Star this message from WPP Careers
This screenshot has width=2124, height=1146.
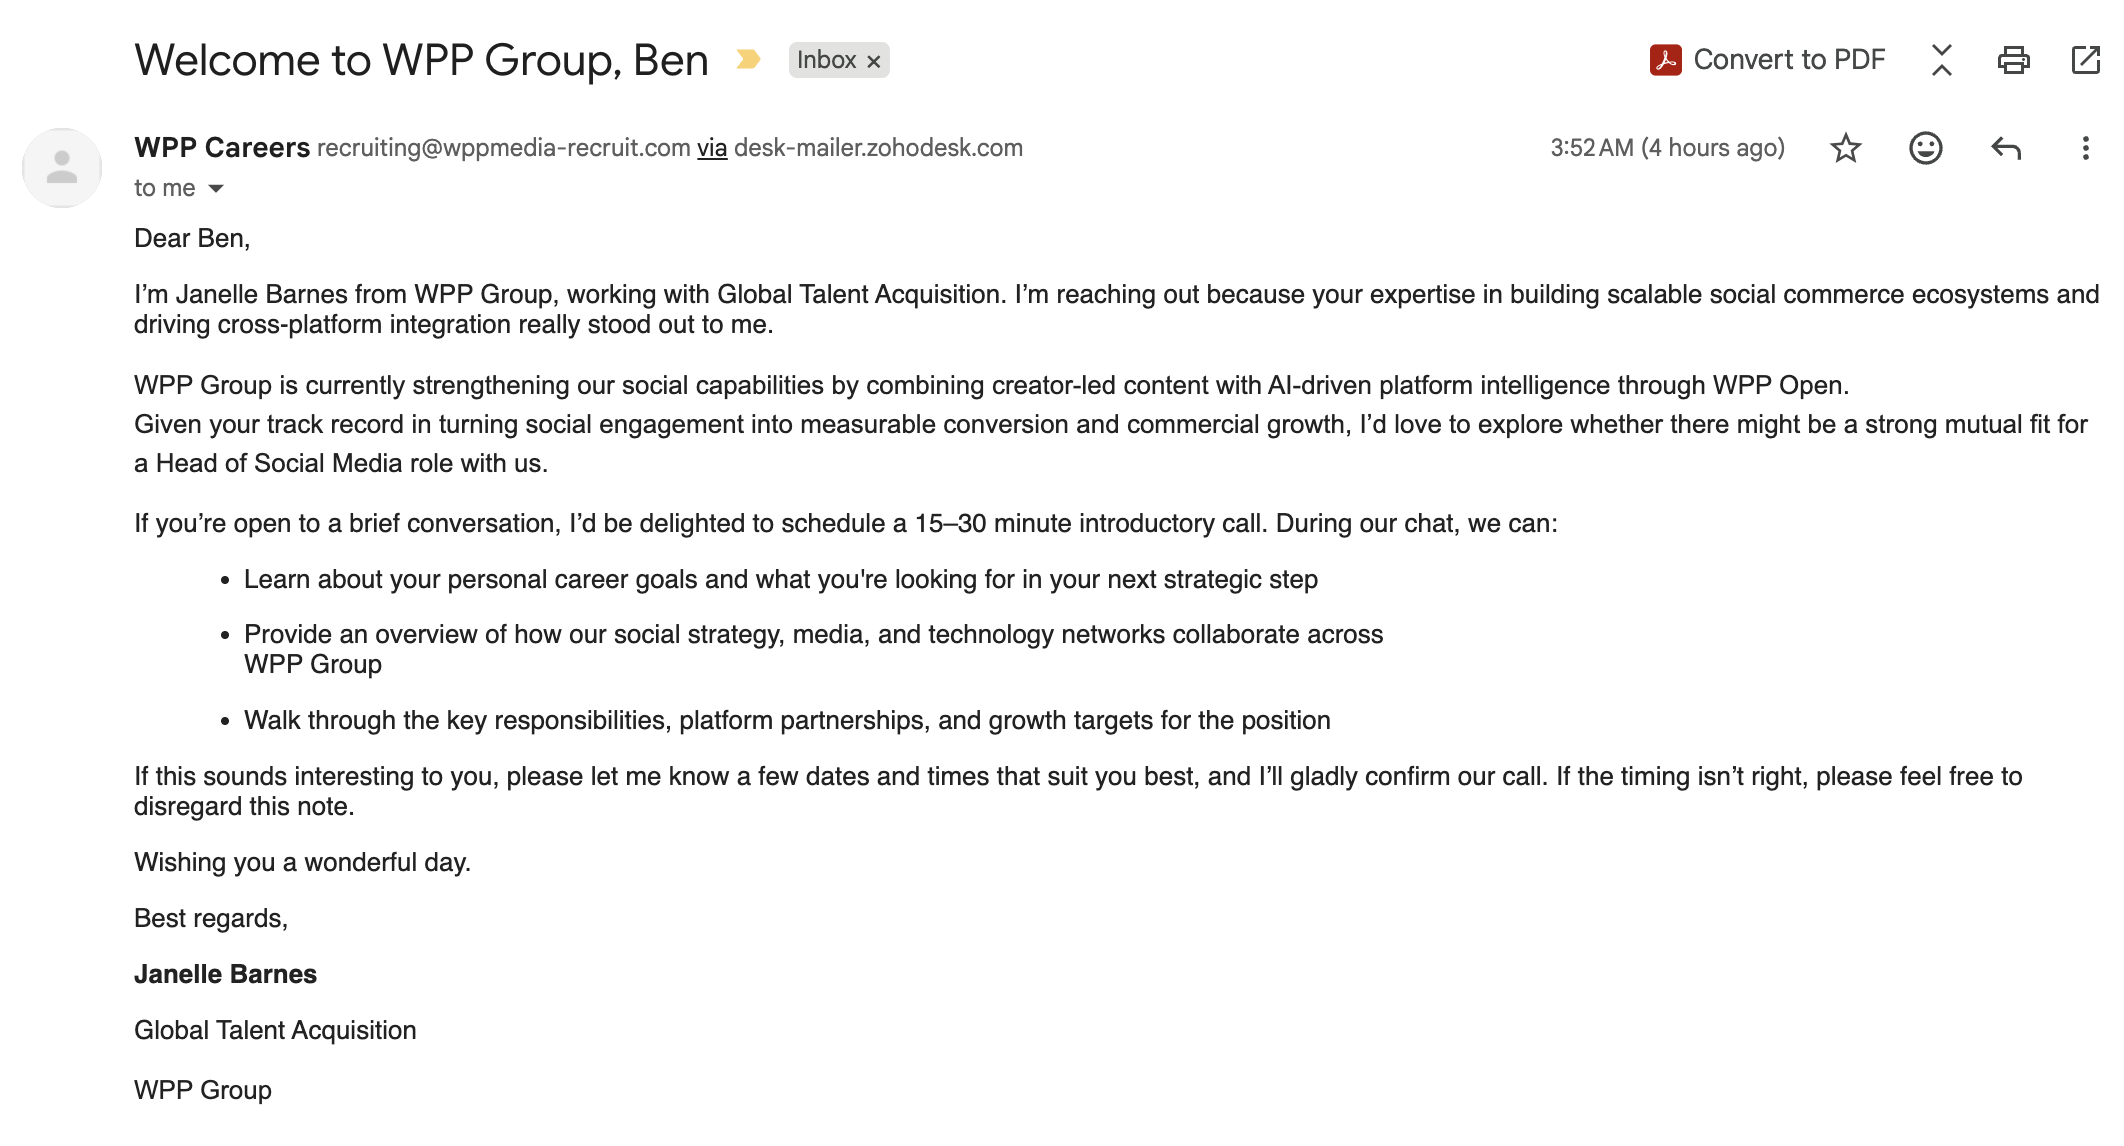[x=1845, y=148]
